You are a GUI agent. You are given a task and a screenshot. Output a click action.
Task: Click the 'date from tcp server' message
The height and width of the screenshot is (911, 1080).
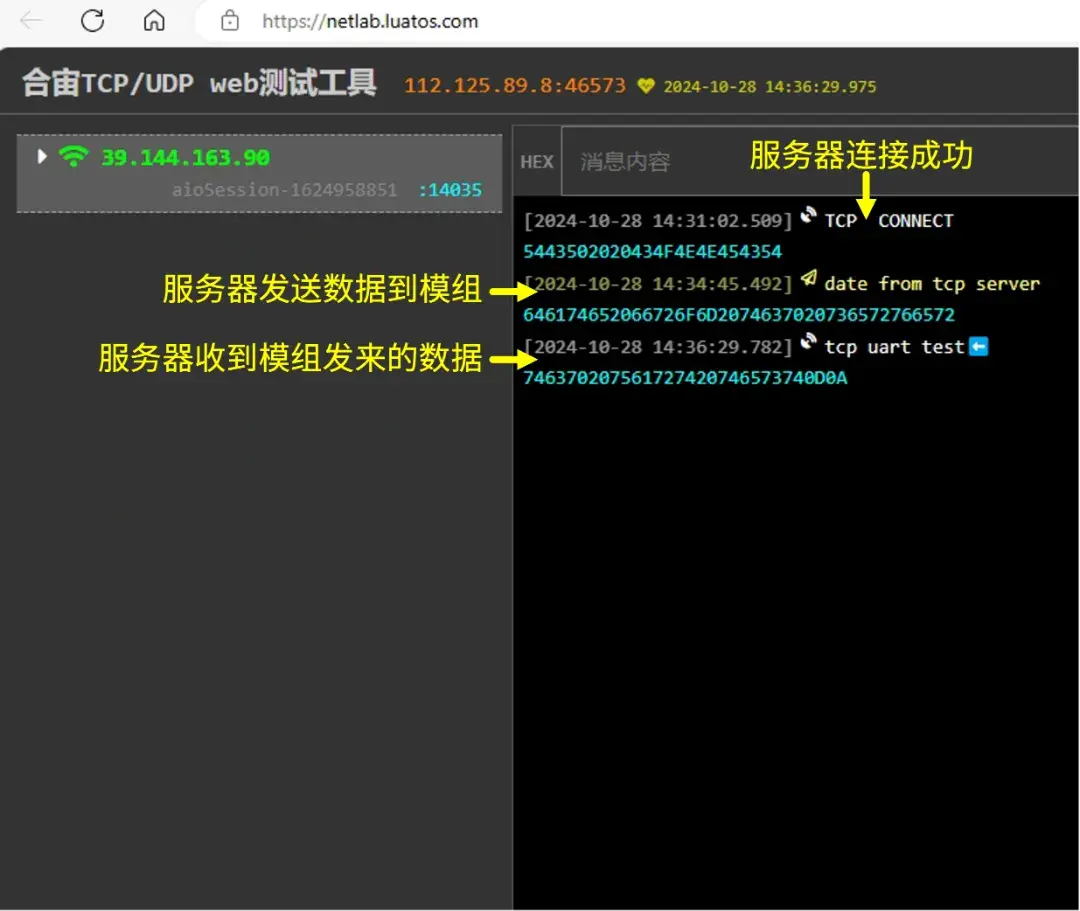[932, 284]
